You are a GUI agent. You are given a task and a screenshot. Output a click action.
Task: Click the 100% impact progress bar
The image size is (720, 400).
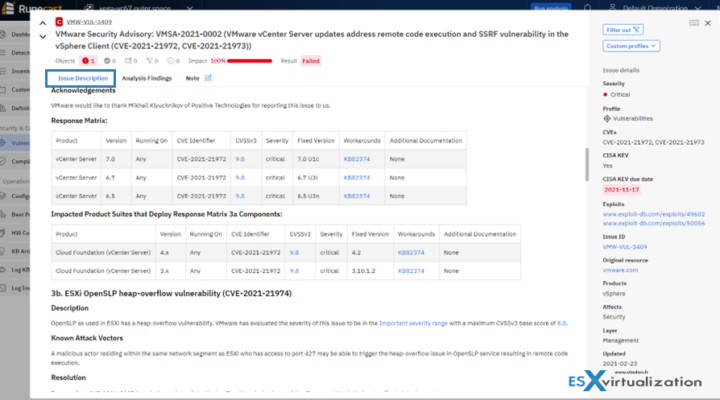pyautogui.click(x=249, y=61)
